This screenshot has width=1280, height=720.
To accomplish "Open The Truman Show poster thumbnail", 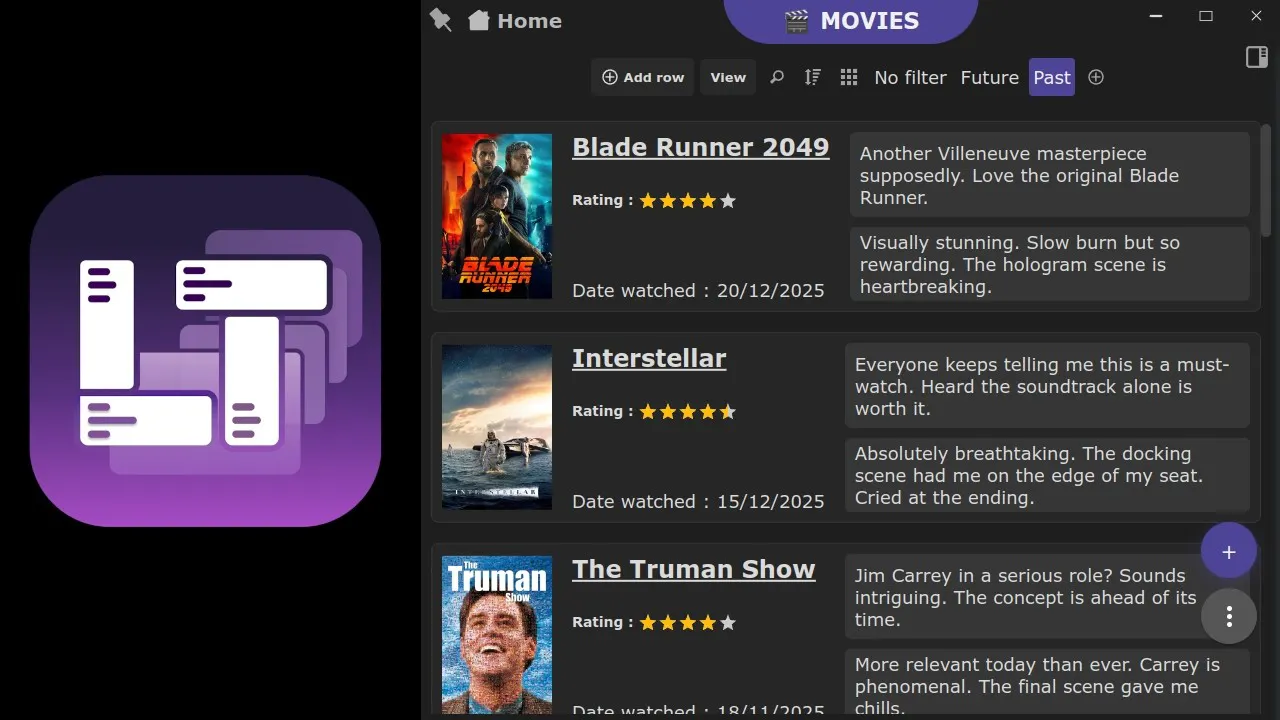I will (497, 634).
